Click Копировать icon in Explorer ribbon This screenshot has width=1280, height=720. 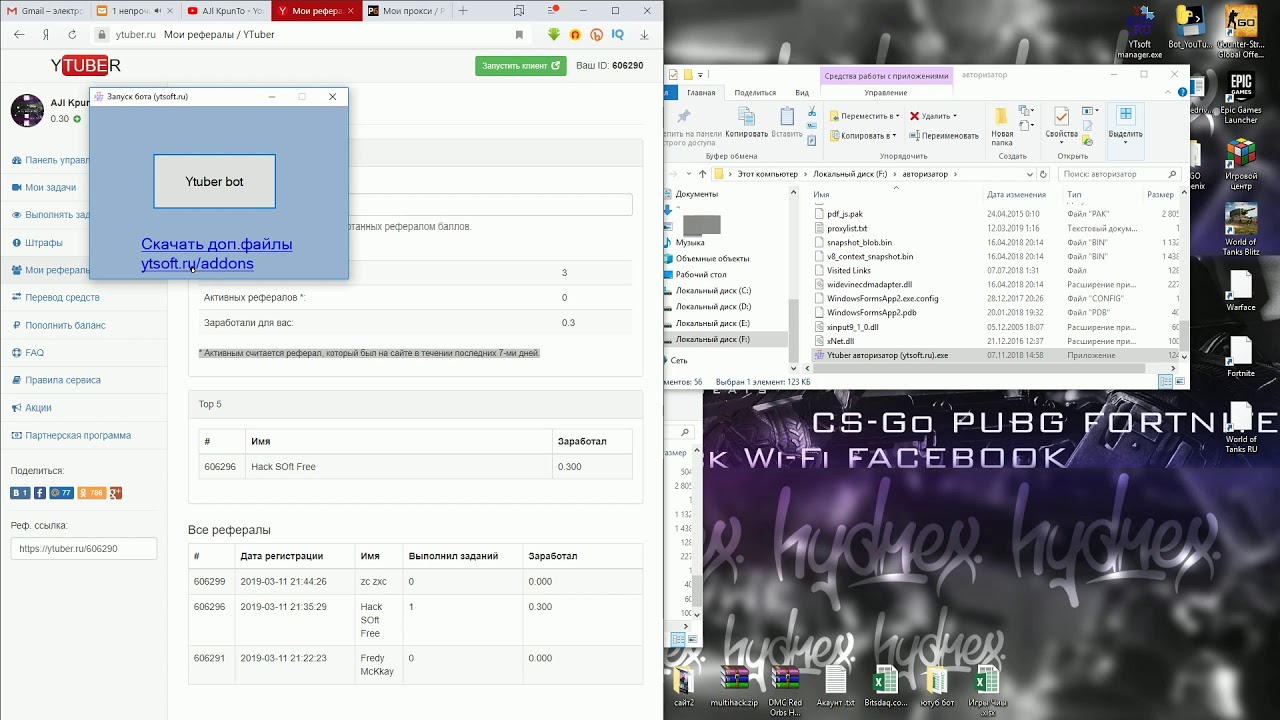pos(746,122)
